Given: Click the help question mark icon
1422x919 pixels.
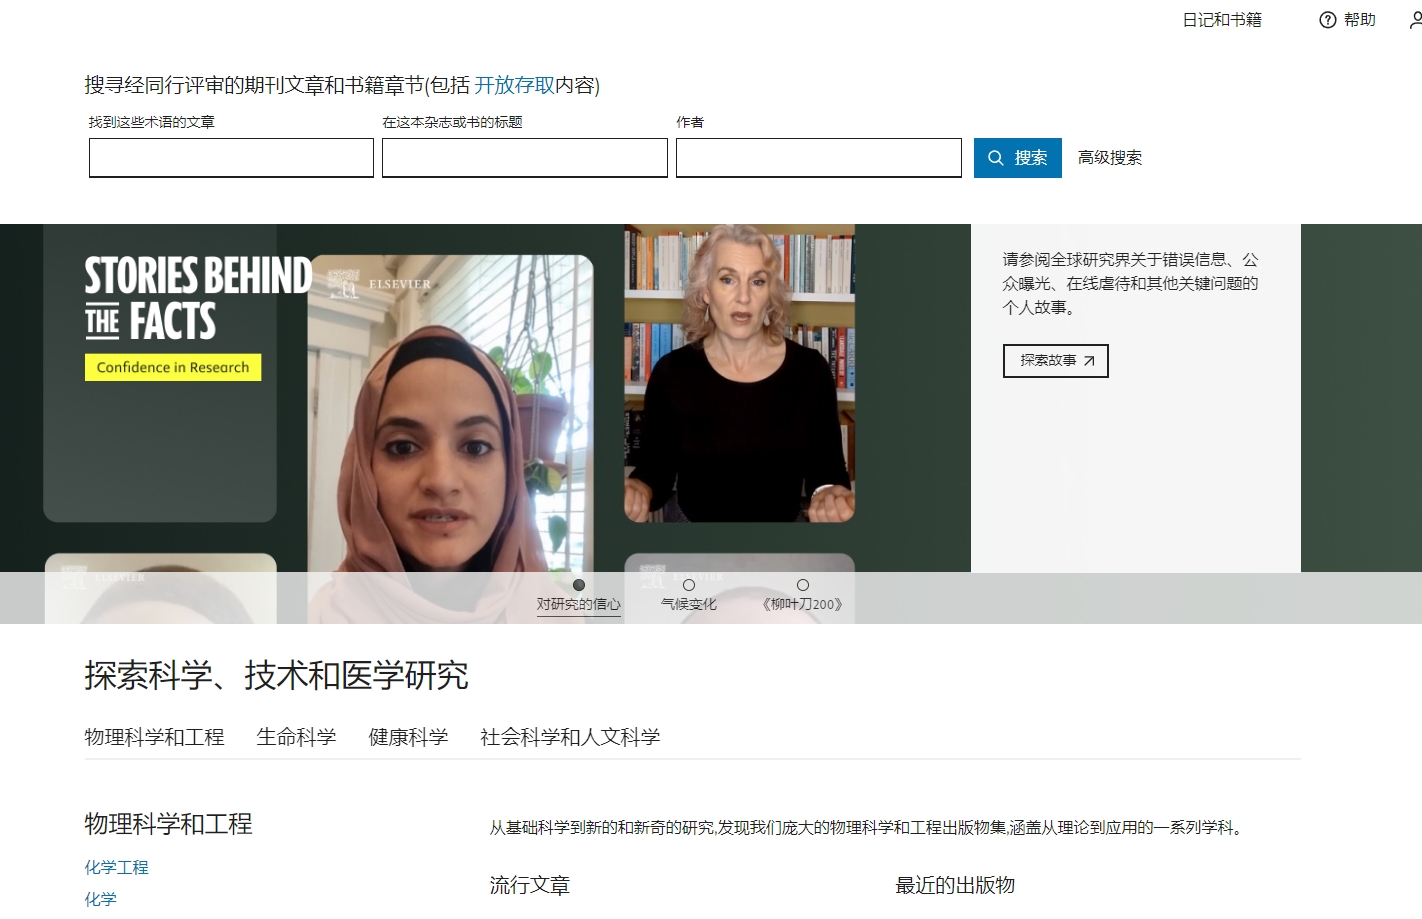Looking at the screenshot, I should pyautogui.click(x=1328, y=20).
